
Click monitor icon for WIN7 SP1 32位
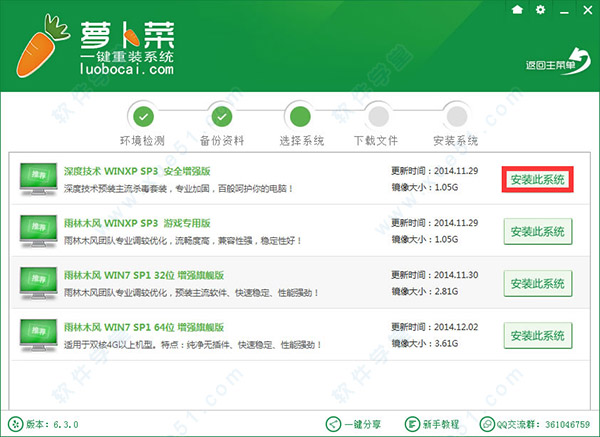click(38, 283)
